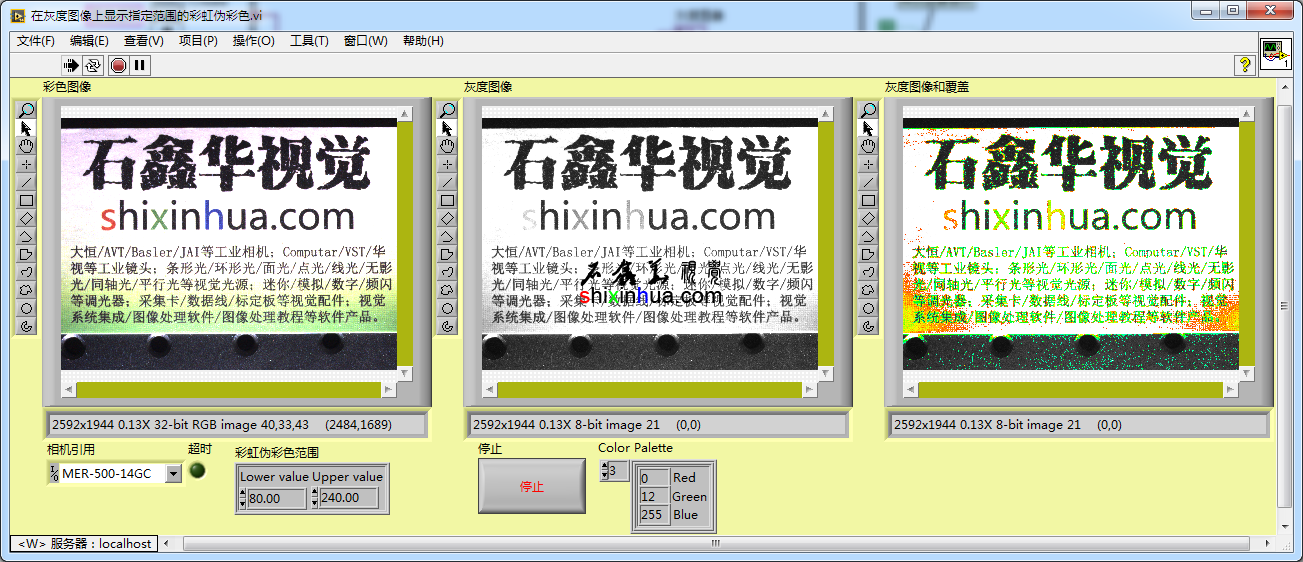Choose the Rectangle ROI tool in the 彩色图像 palette
This screenshot has height=562, width=1303.
tap(26, 200)
